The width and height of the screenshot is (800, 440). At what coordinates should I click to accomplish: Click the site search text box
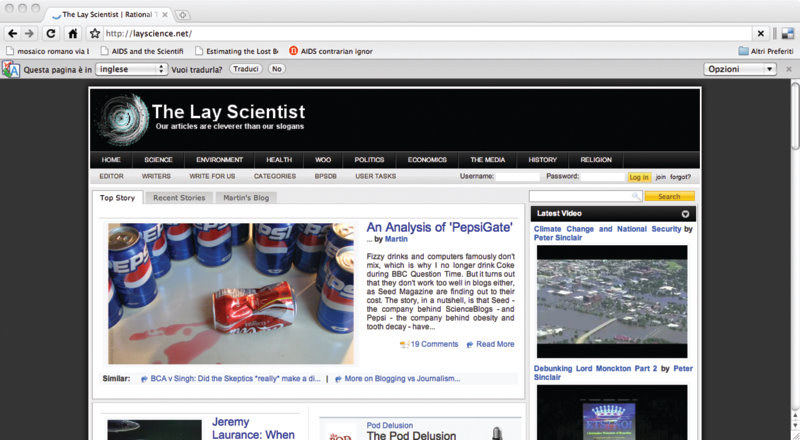point(585,196)
